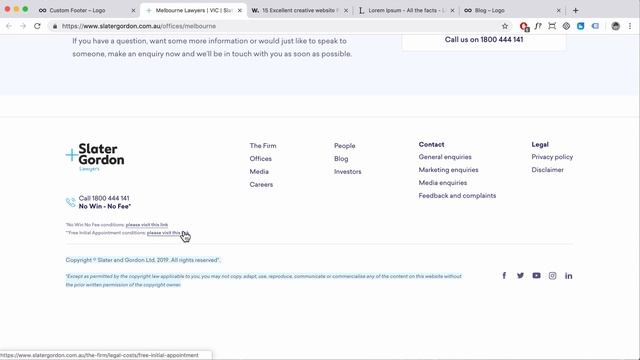Screen dimensions: 640x360
Task: Open the YouTube channel icon
Action: point(536,276)
